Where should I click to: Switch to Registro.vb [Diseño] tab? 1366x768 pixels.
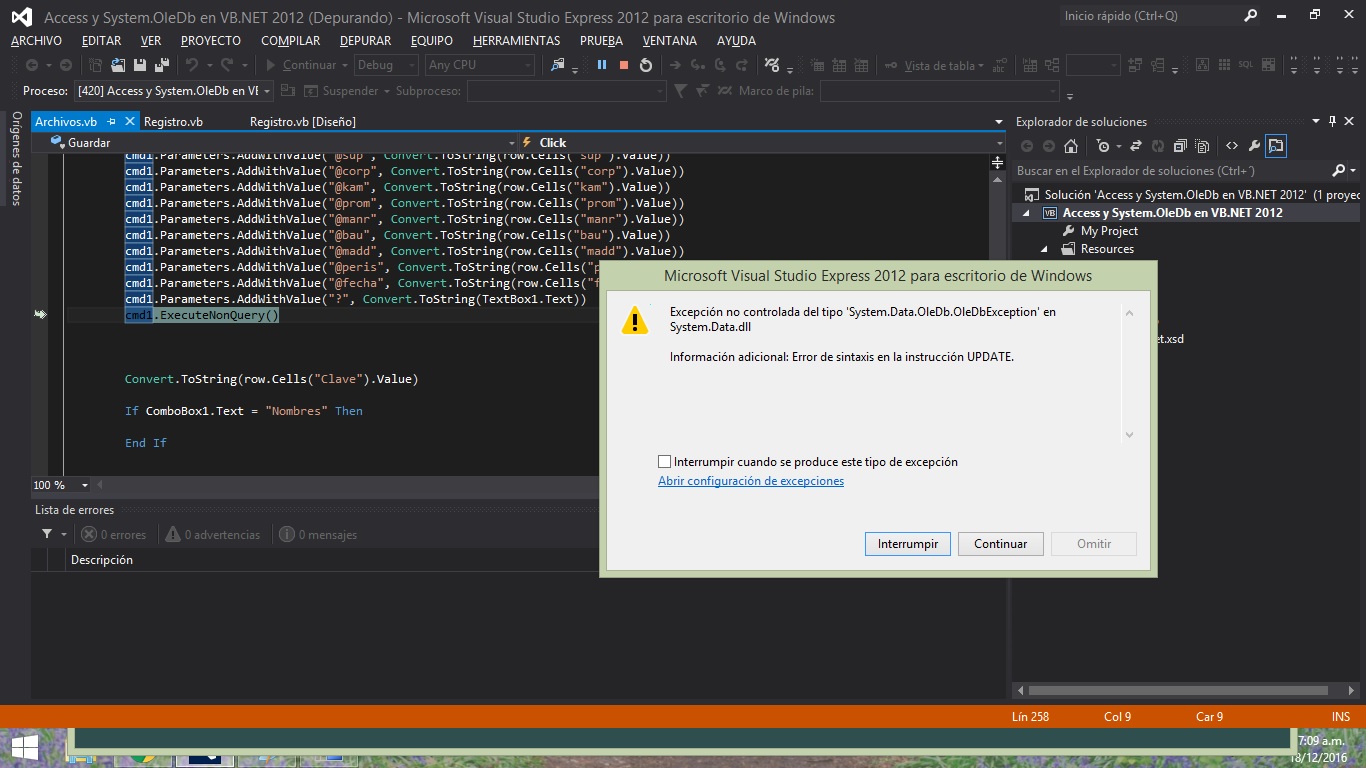point(303,122)
